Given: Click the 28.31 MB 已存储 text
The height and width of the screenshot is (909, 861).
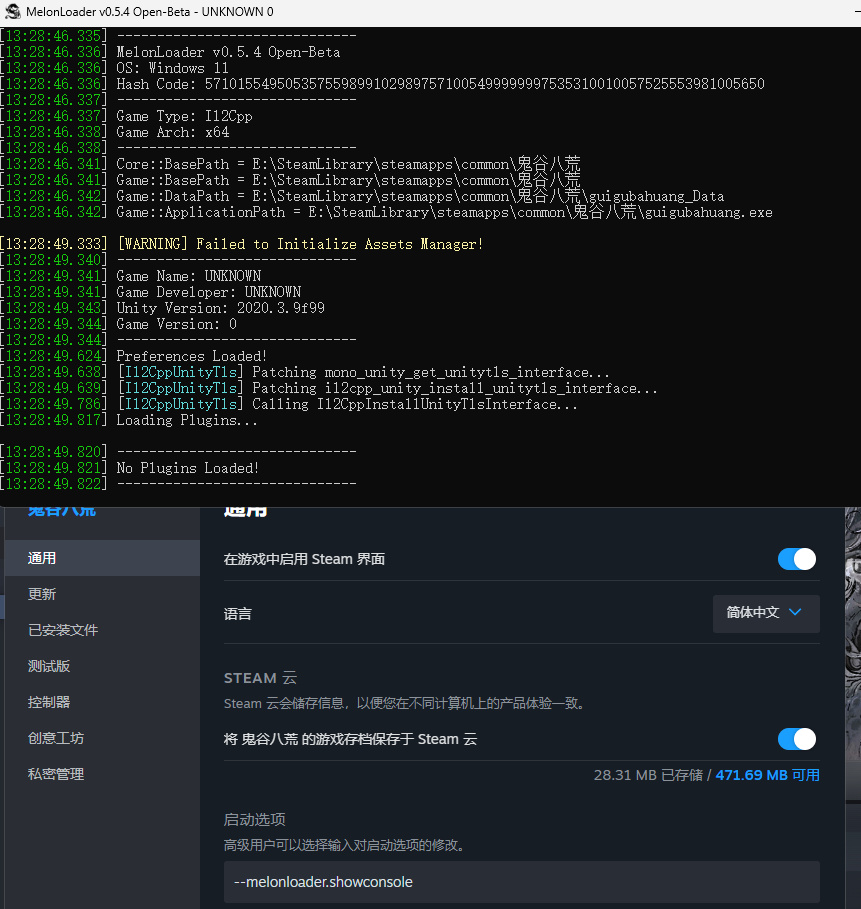Looking at the screenshot, I should pyautogui.click(x=648, y=775).
